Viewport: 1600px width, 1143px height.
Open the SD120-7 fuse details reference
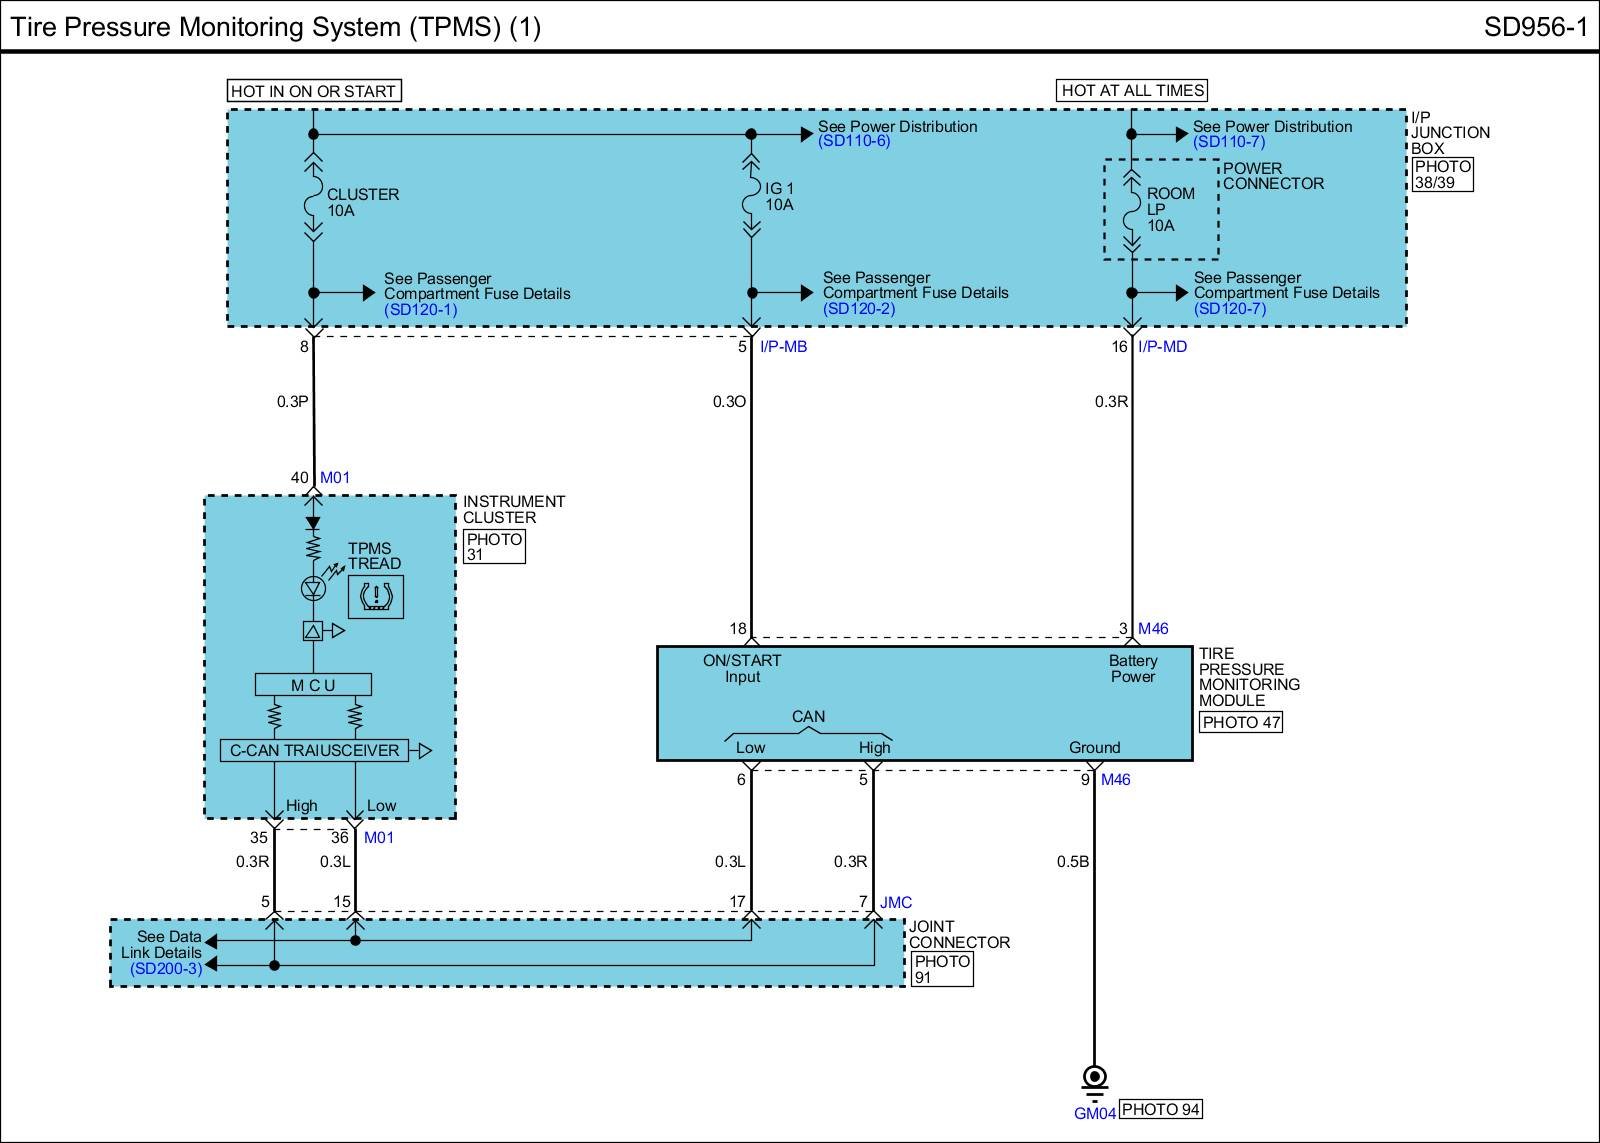click(1230, 308)
